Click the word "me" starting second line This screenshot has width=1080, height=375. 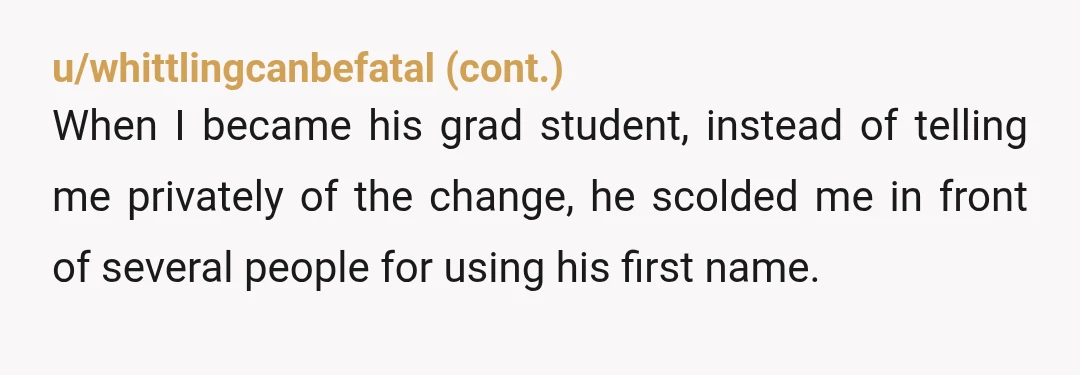tap(81, 199)
